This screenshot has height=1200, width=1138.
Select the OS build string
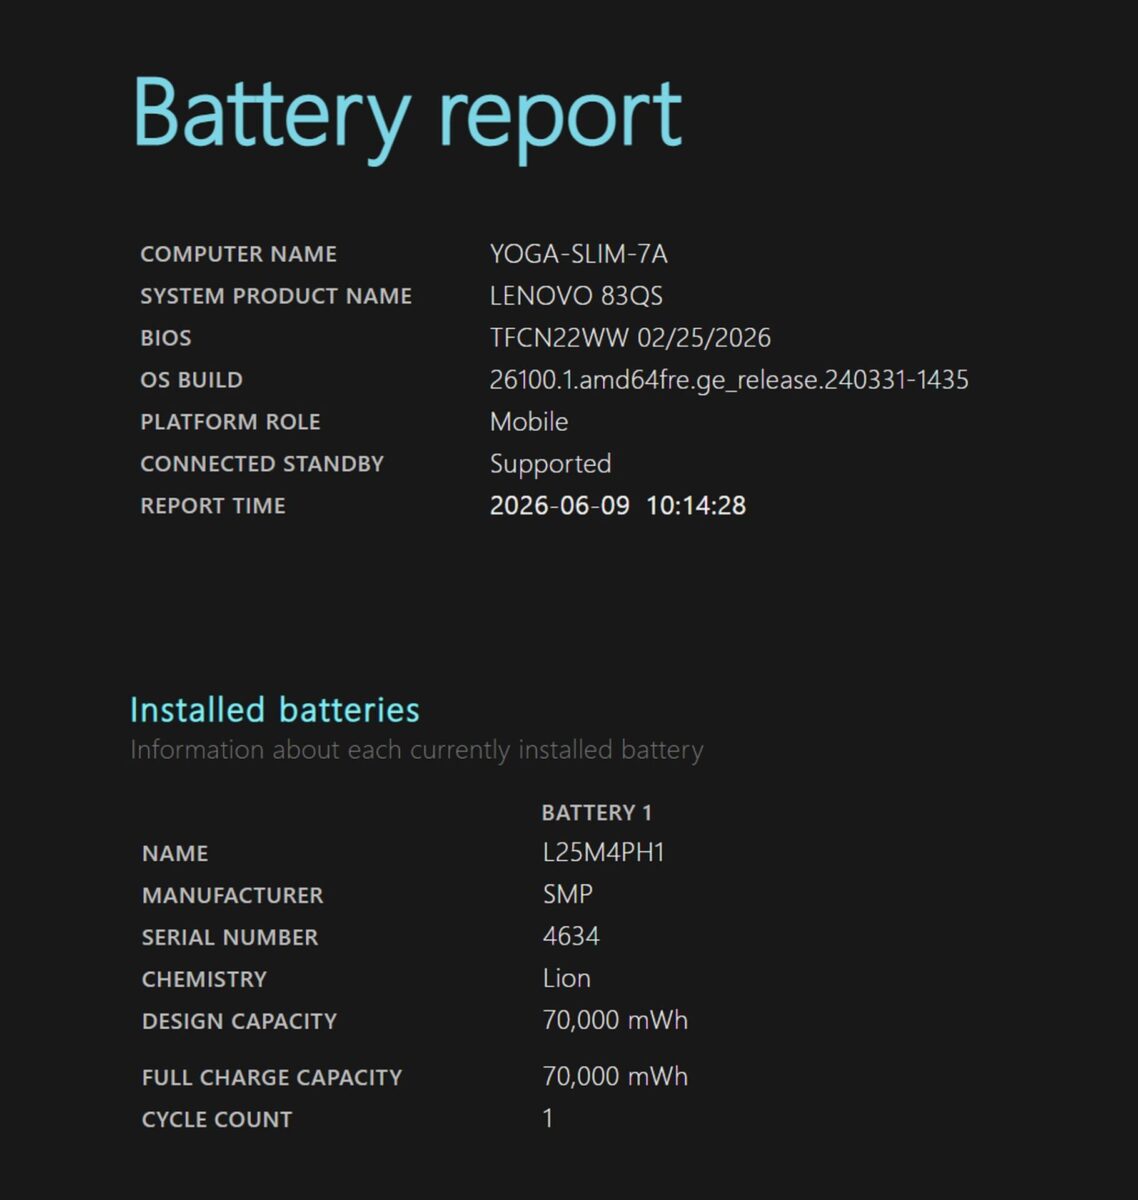pos(729,380)
